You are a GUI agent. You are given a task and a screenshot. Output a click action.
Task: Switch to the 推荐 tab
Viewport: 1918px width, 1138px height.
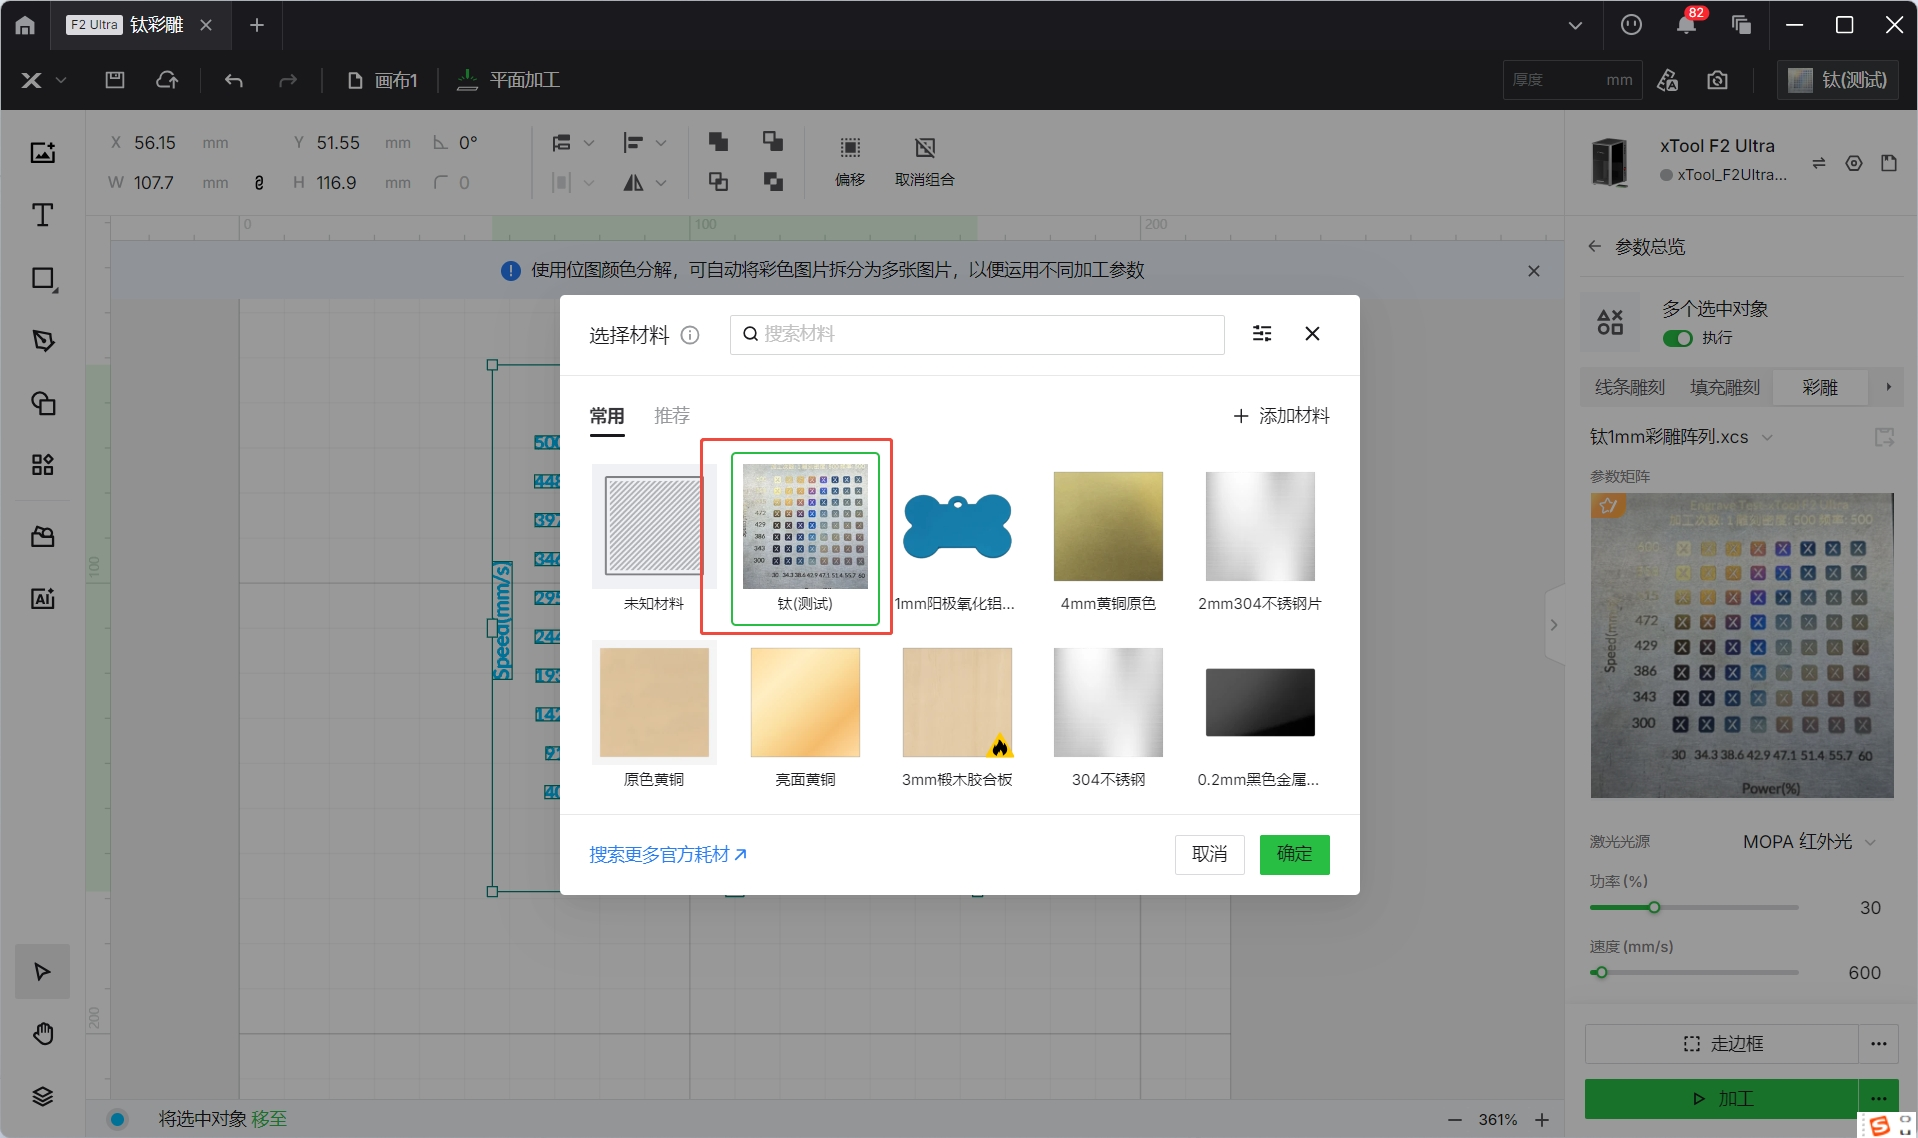click(x=672, y=416)
